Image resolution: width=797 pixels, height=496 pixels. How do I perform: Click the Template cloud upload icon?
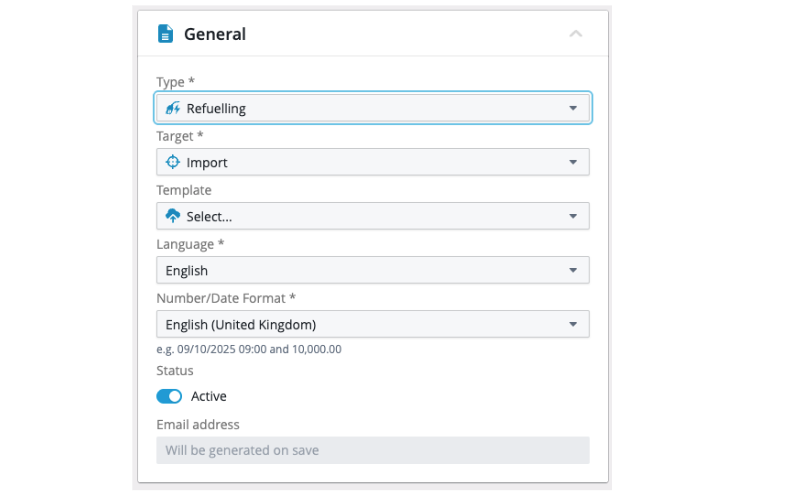[x=173, y=216]
